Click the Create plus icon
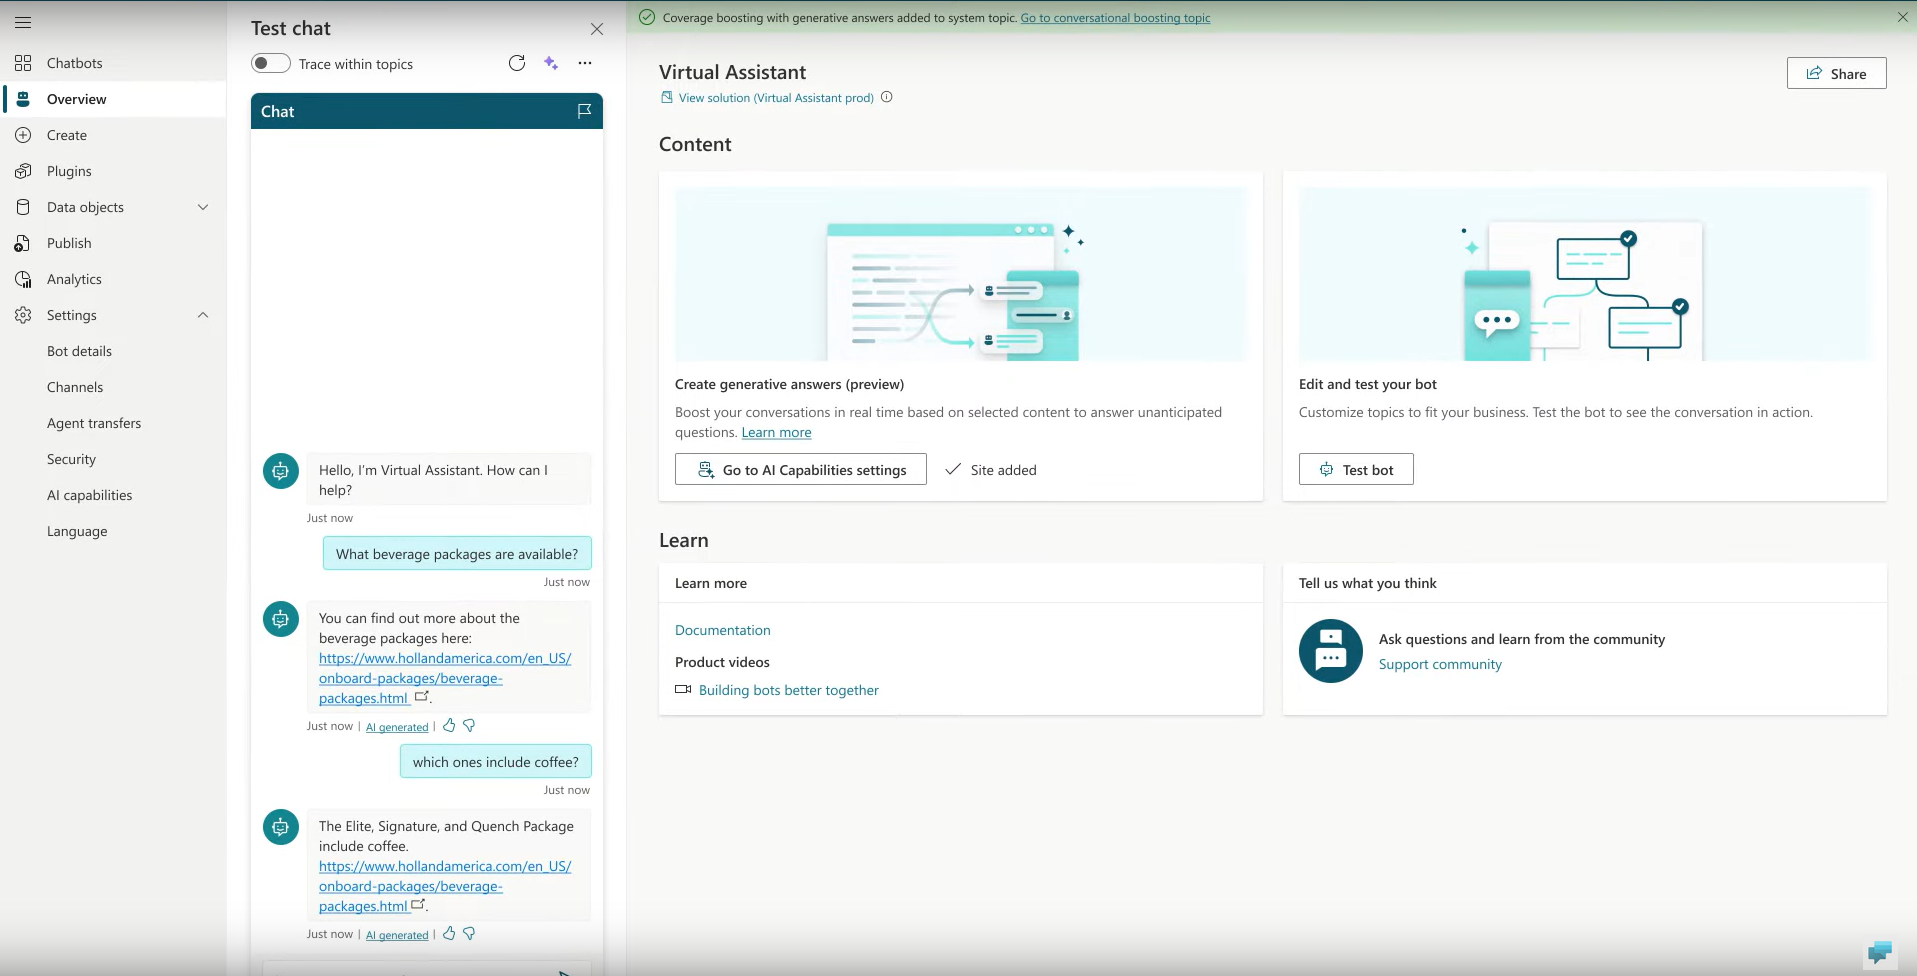The width and height of the screenshot is (1917, 976). point(22,135)
